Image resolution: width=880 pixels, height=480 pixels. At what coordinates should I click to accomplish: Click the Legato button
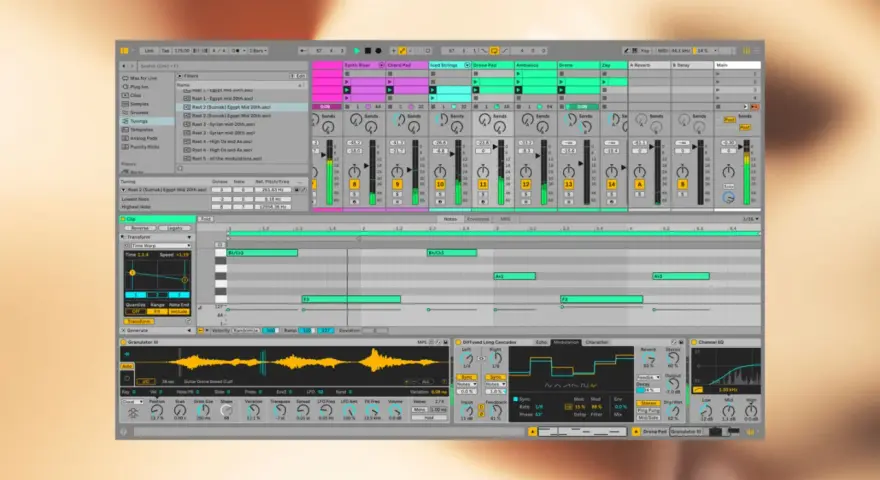175,228
